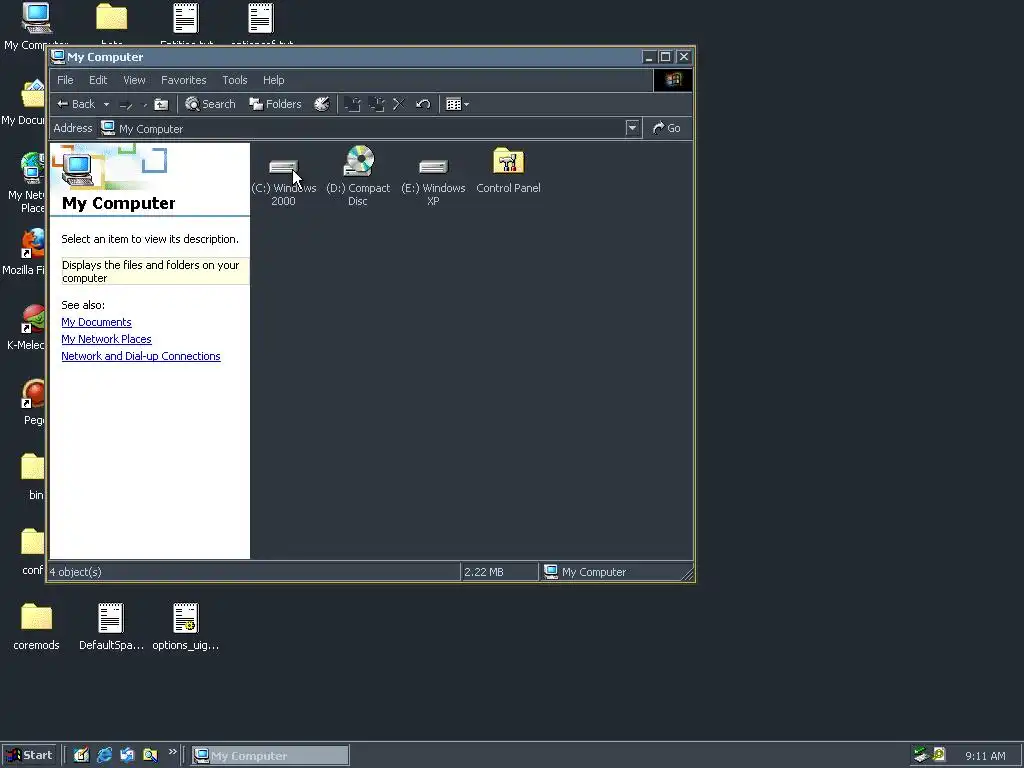The width and height of the screenshot is (1024, 768).
Task: Click the Start button
Action: tap(30, 755)
